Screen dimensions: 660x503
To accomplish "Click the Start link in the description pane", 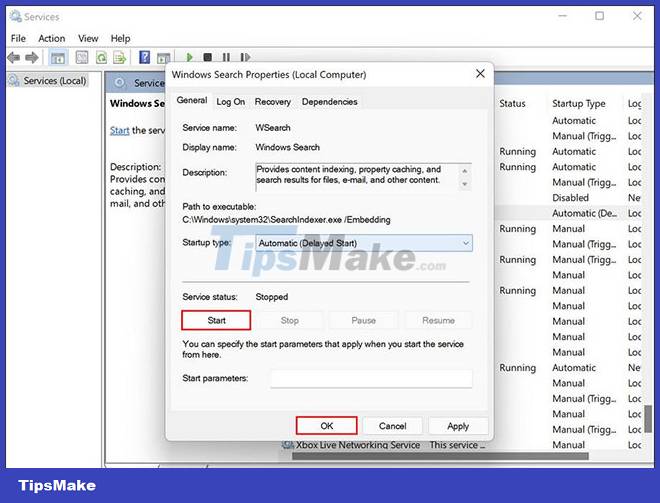I will coord(120,130).
